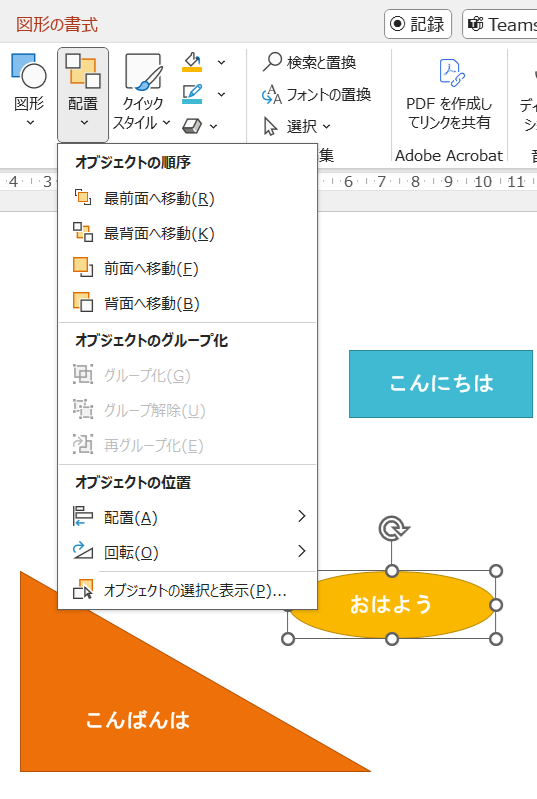
Task: Open the 選択 select dropdown
Action: [297, 126]
